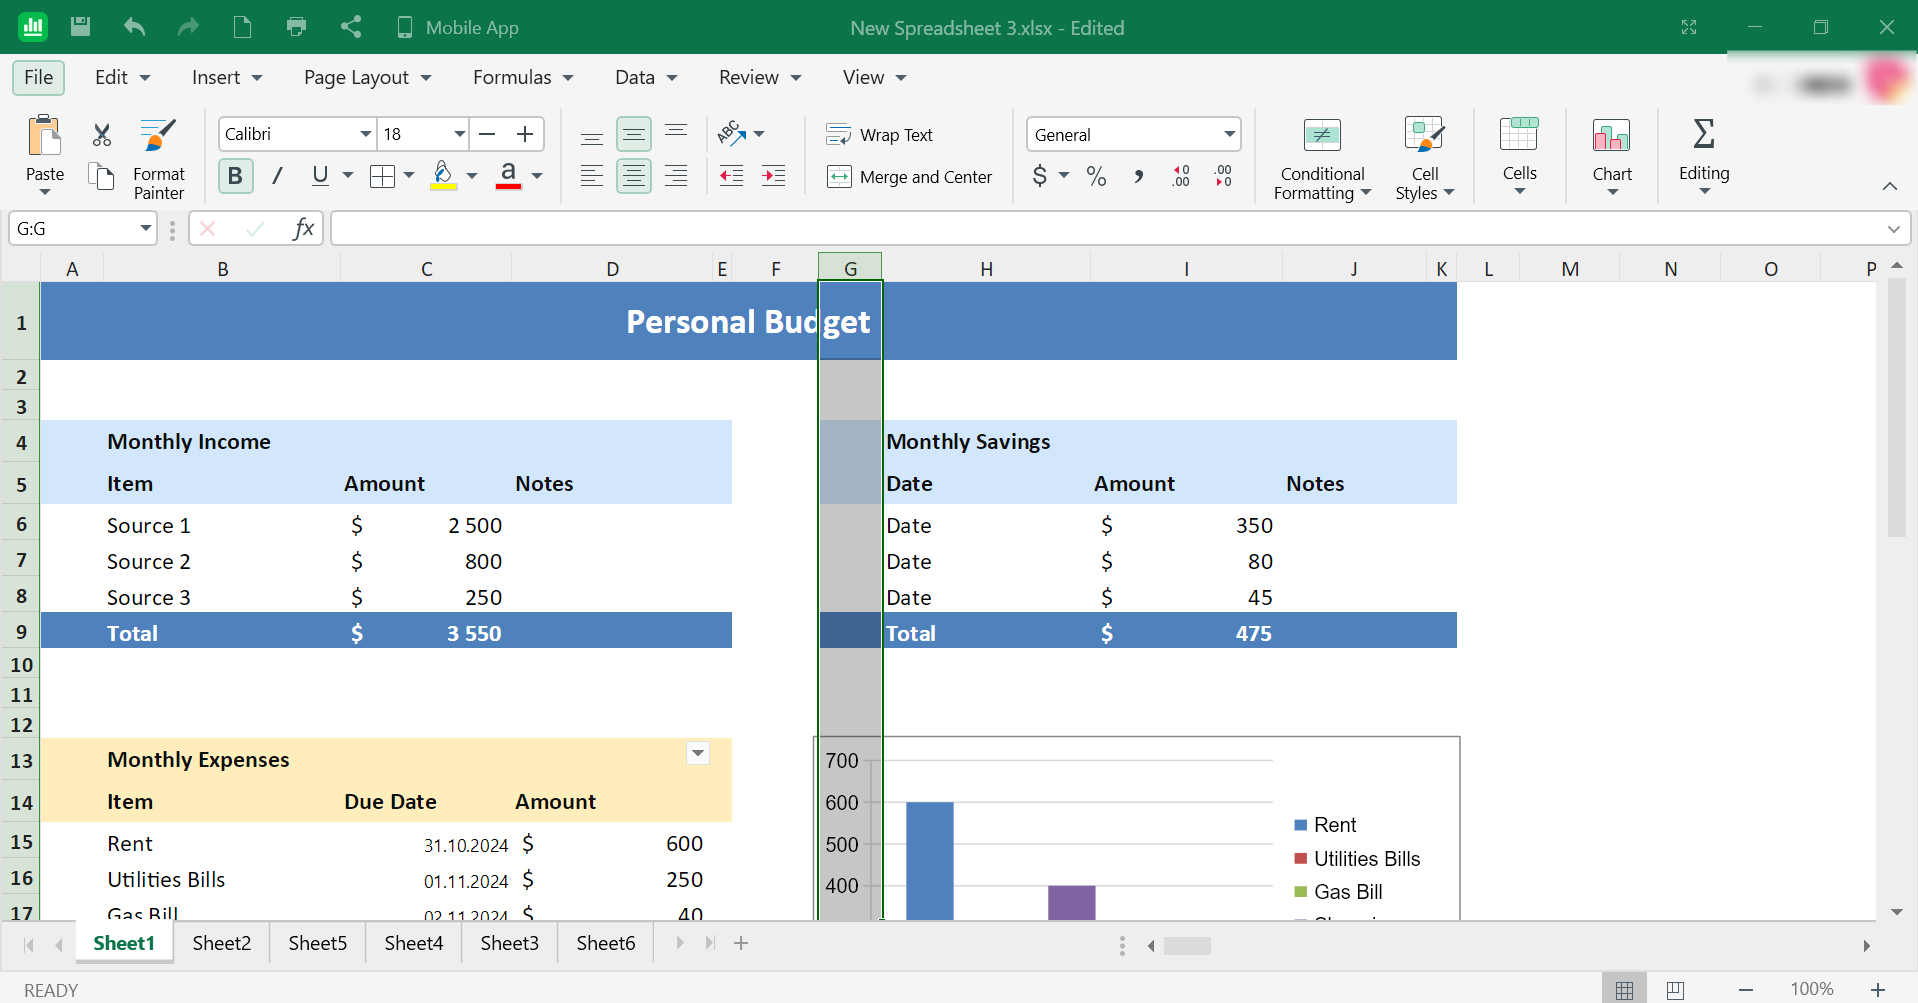
Task: Open the Mobile App link
Action: click(458, 27)
